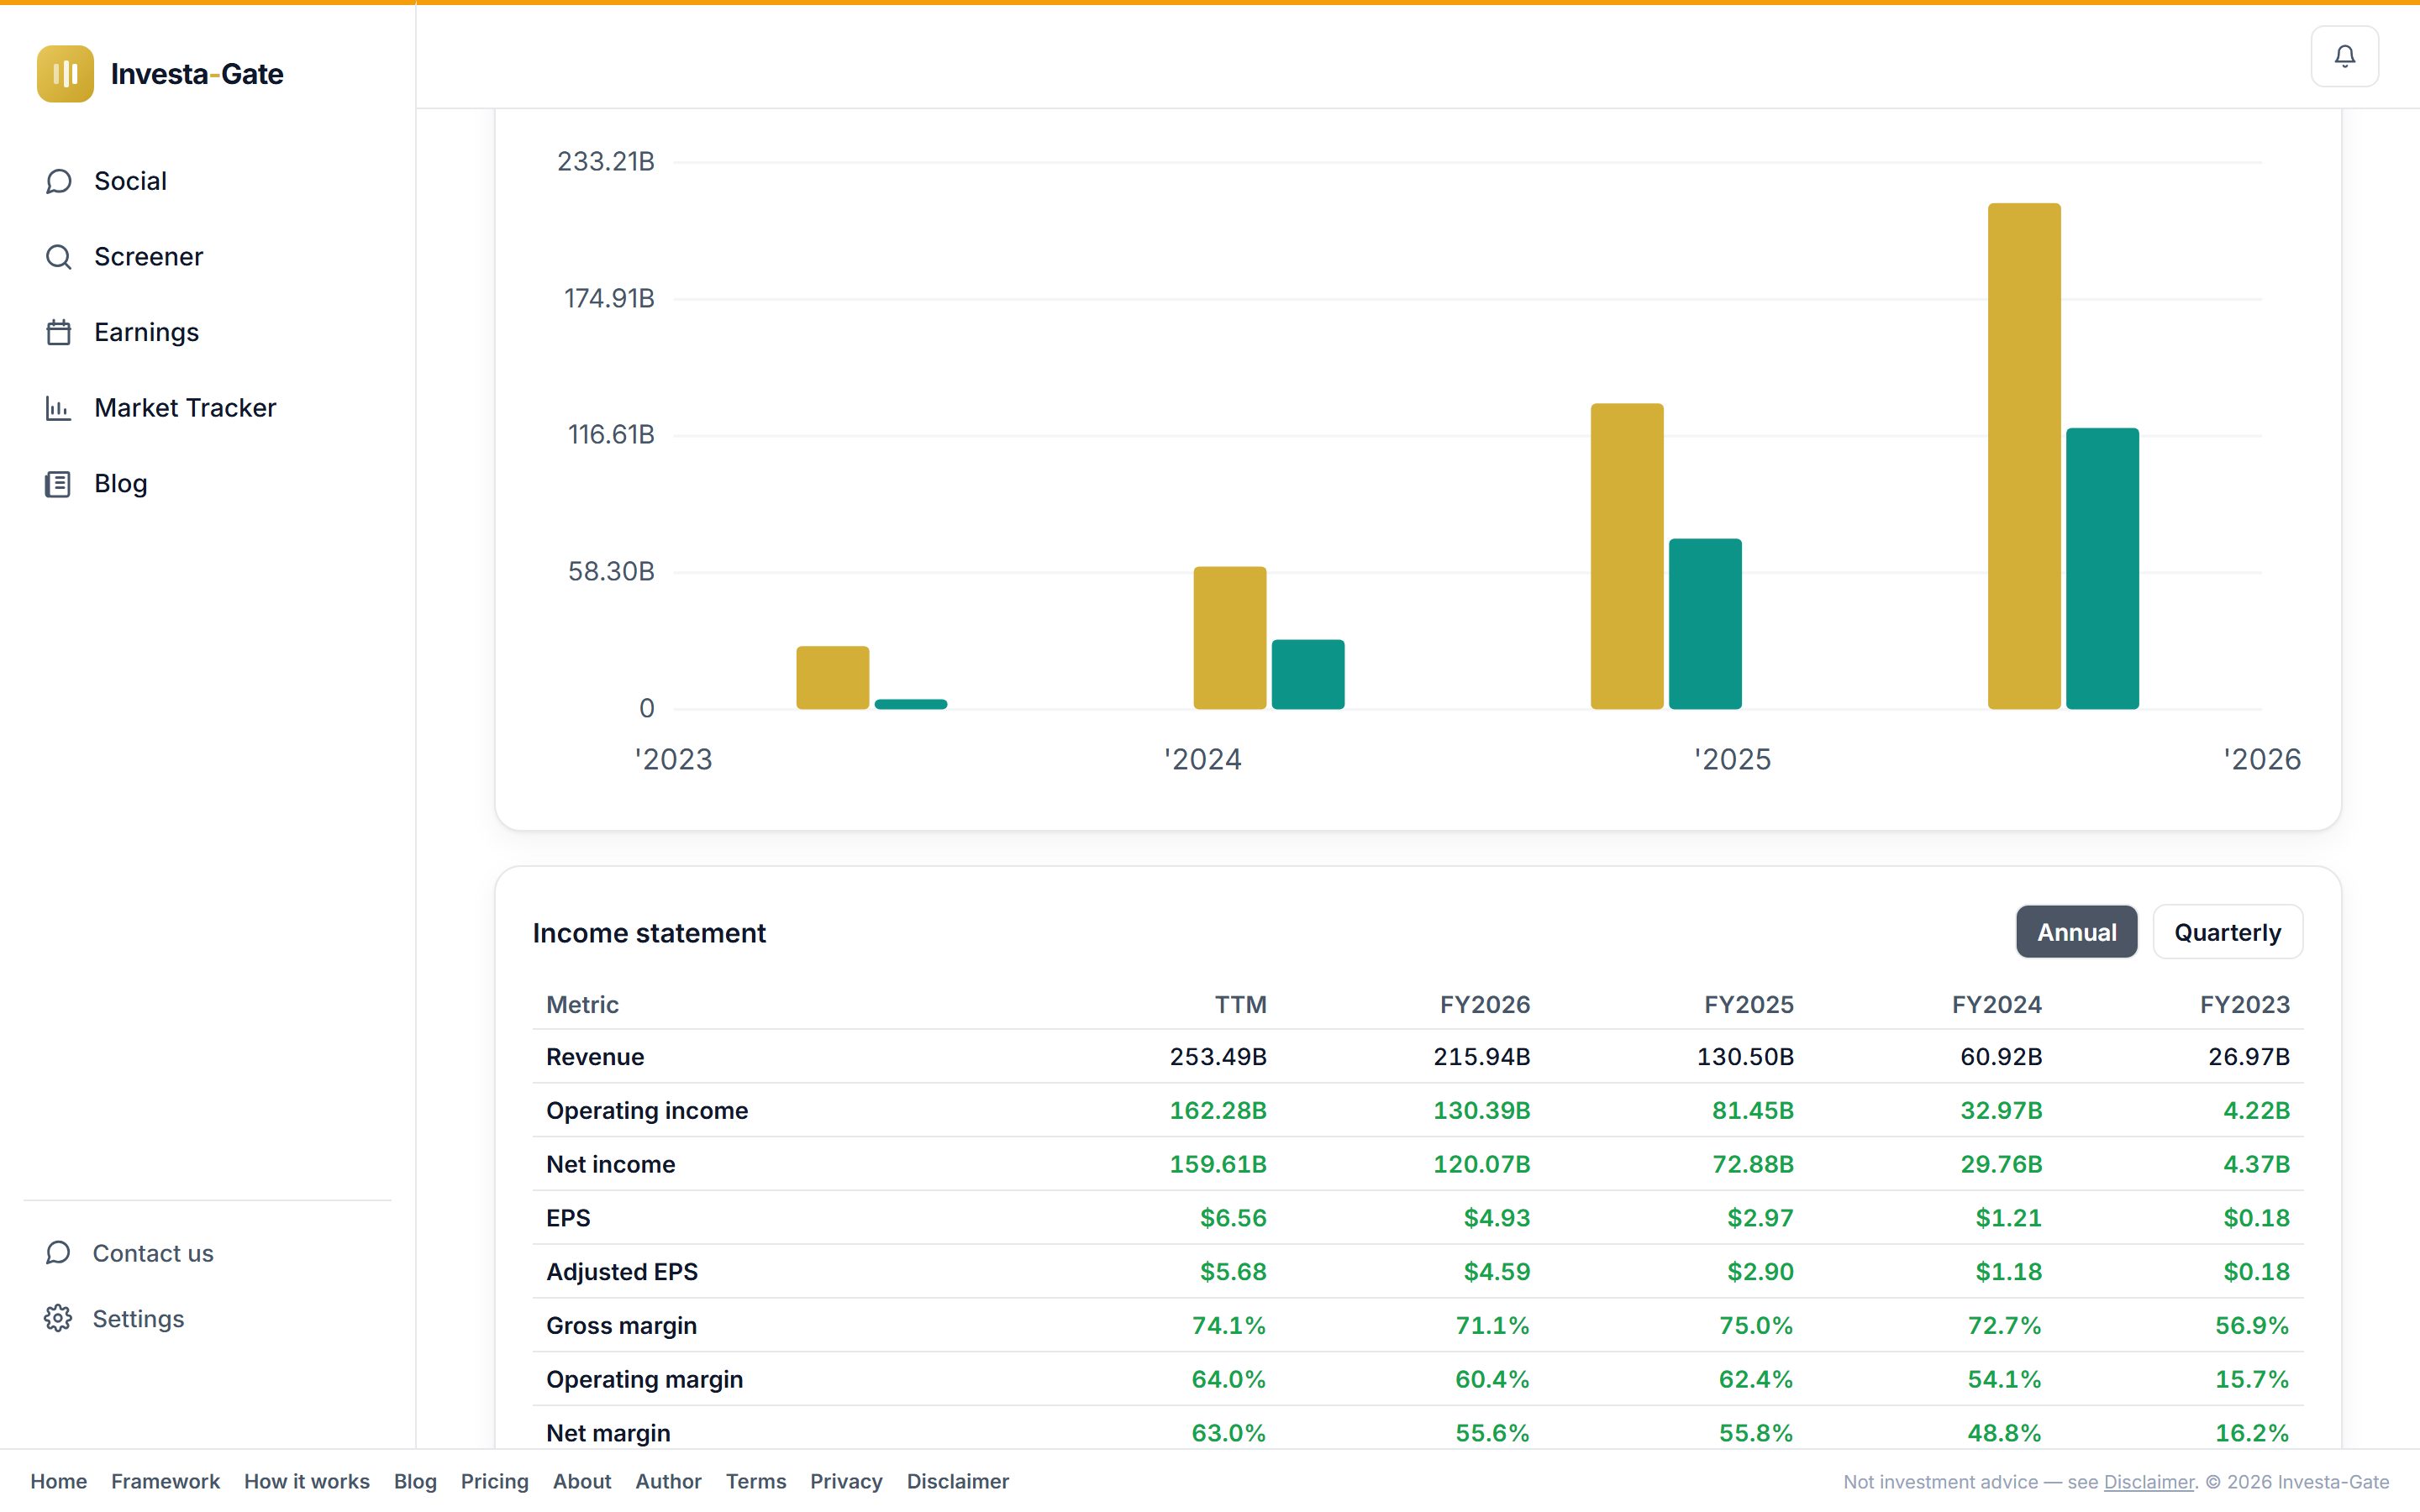The height and width of the screenshot is (1512, 2420).
Task: Click the Operating income row label
Action: click(x=647, y=1111)
